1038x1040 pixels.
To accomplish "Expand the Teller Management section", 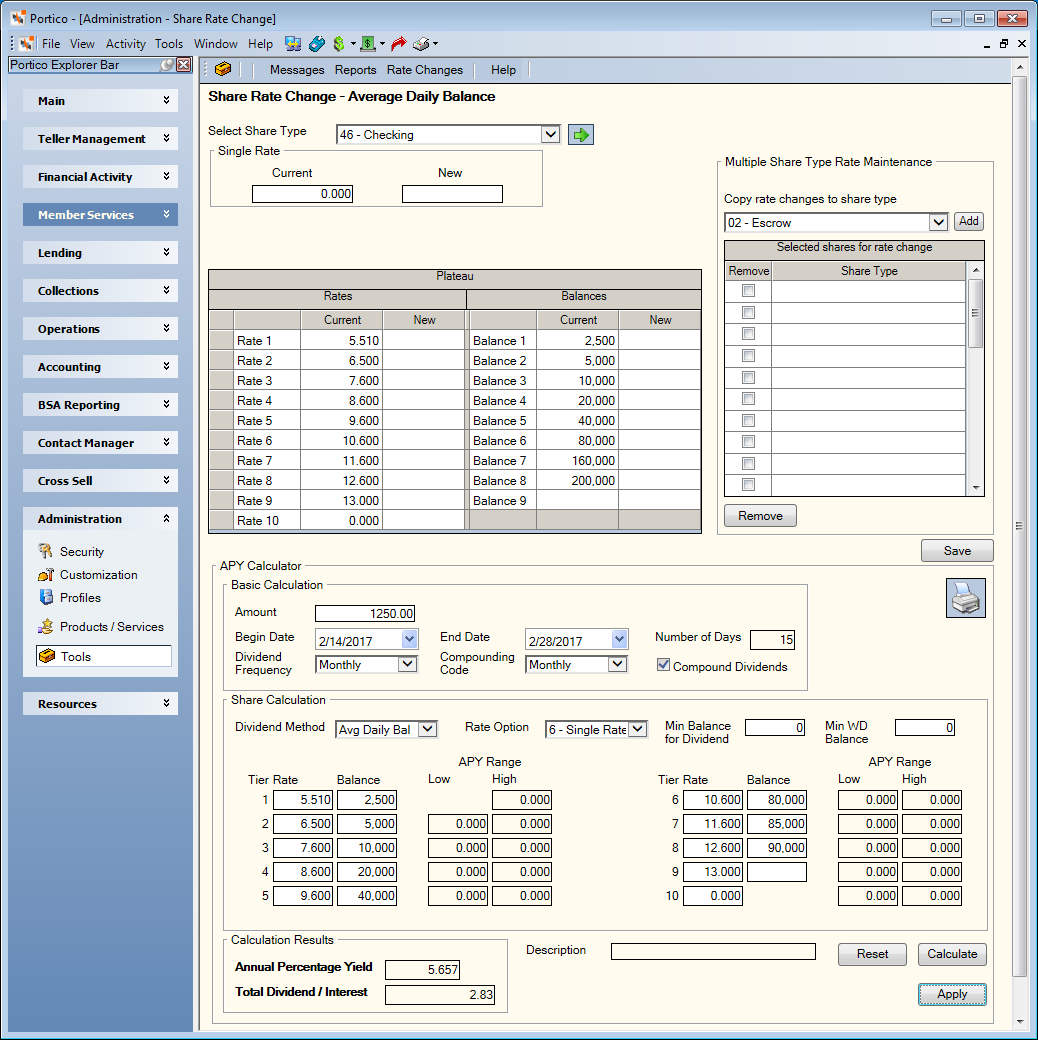I will pos(100,139).
